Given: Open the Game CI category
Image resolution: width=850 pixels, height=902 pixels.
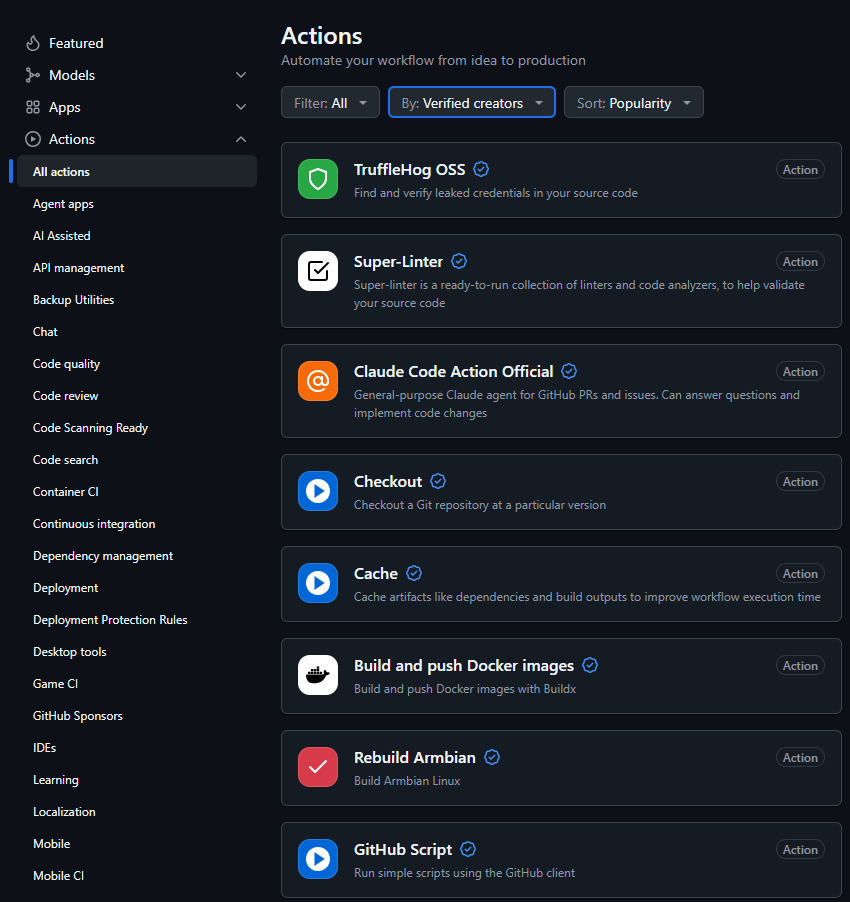Looking at the screenshot, I should tap(55, 684).
